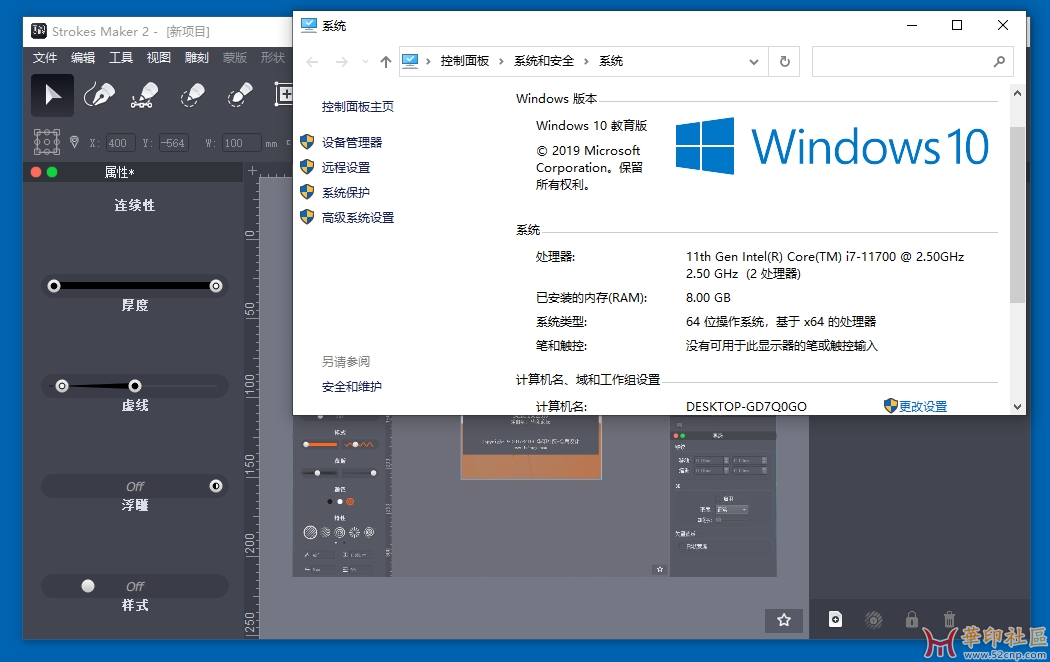
Task: Select the fountain pen drawing tool
Action: pyautogui.click(x=98, y=95)
